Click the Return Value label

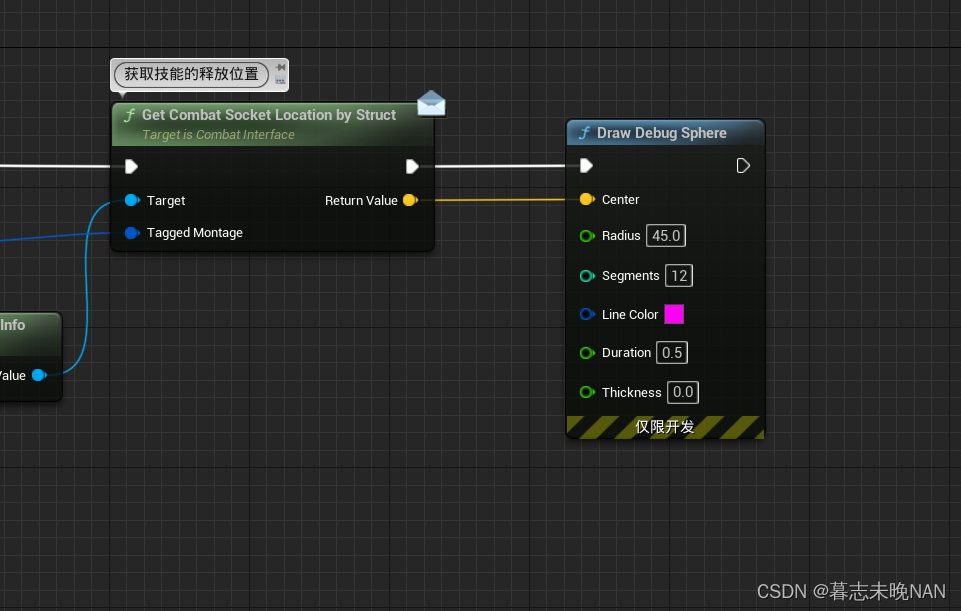[361, 200]
